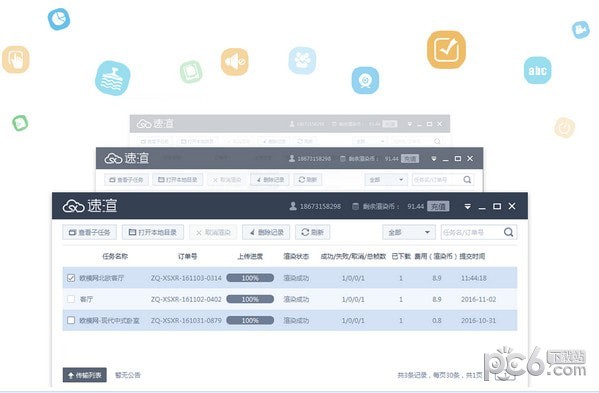The width and height of the screenshot is (599, 393).
Task: Click the 速渲 cloud logo in front window
Action: pyautogui.click(x=90, y=206)
